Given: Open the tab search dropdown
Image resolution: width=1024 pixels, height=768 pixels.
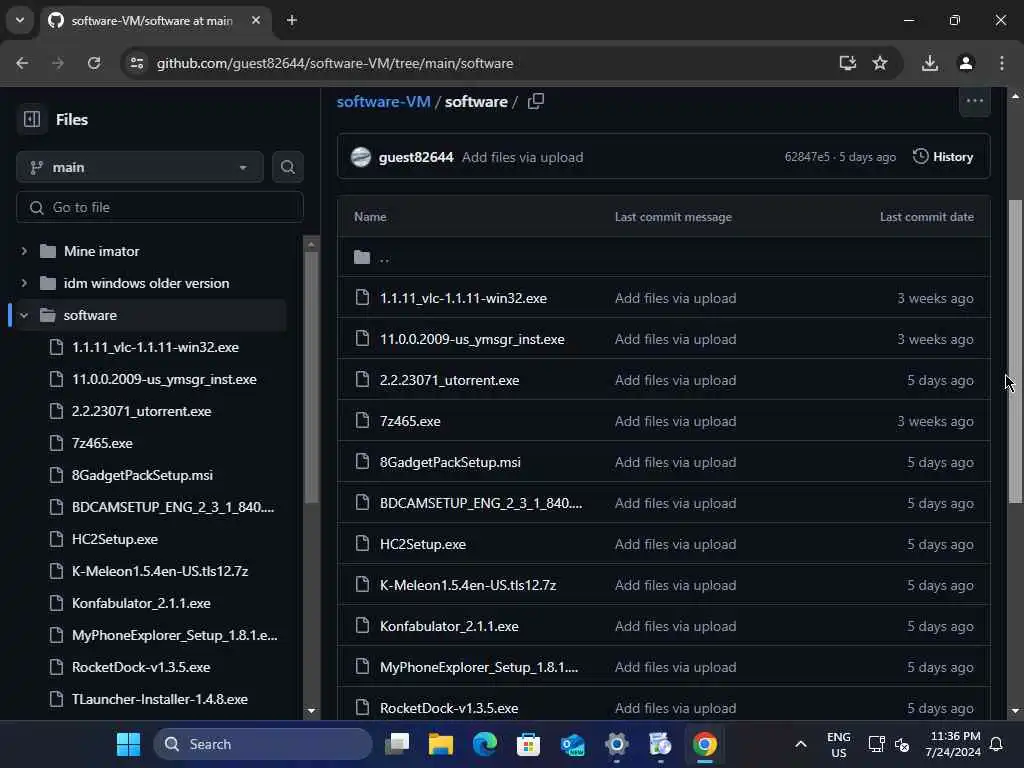Looking at the screenshot, I should tap(20, 20).
